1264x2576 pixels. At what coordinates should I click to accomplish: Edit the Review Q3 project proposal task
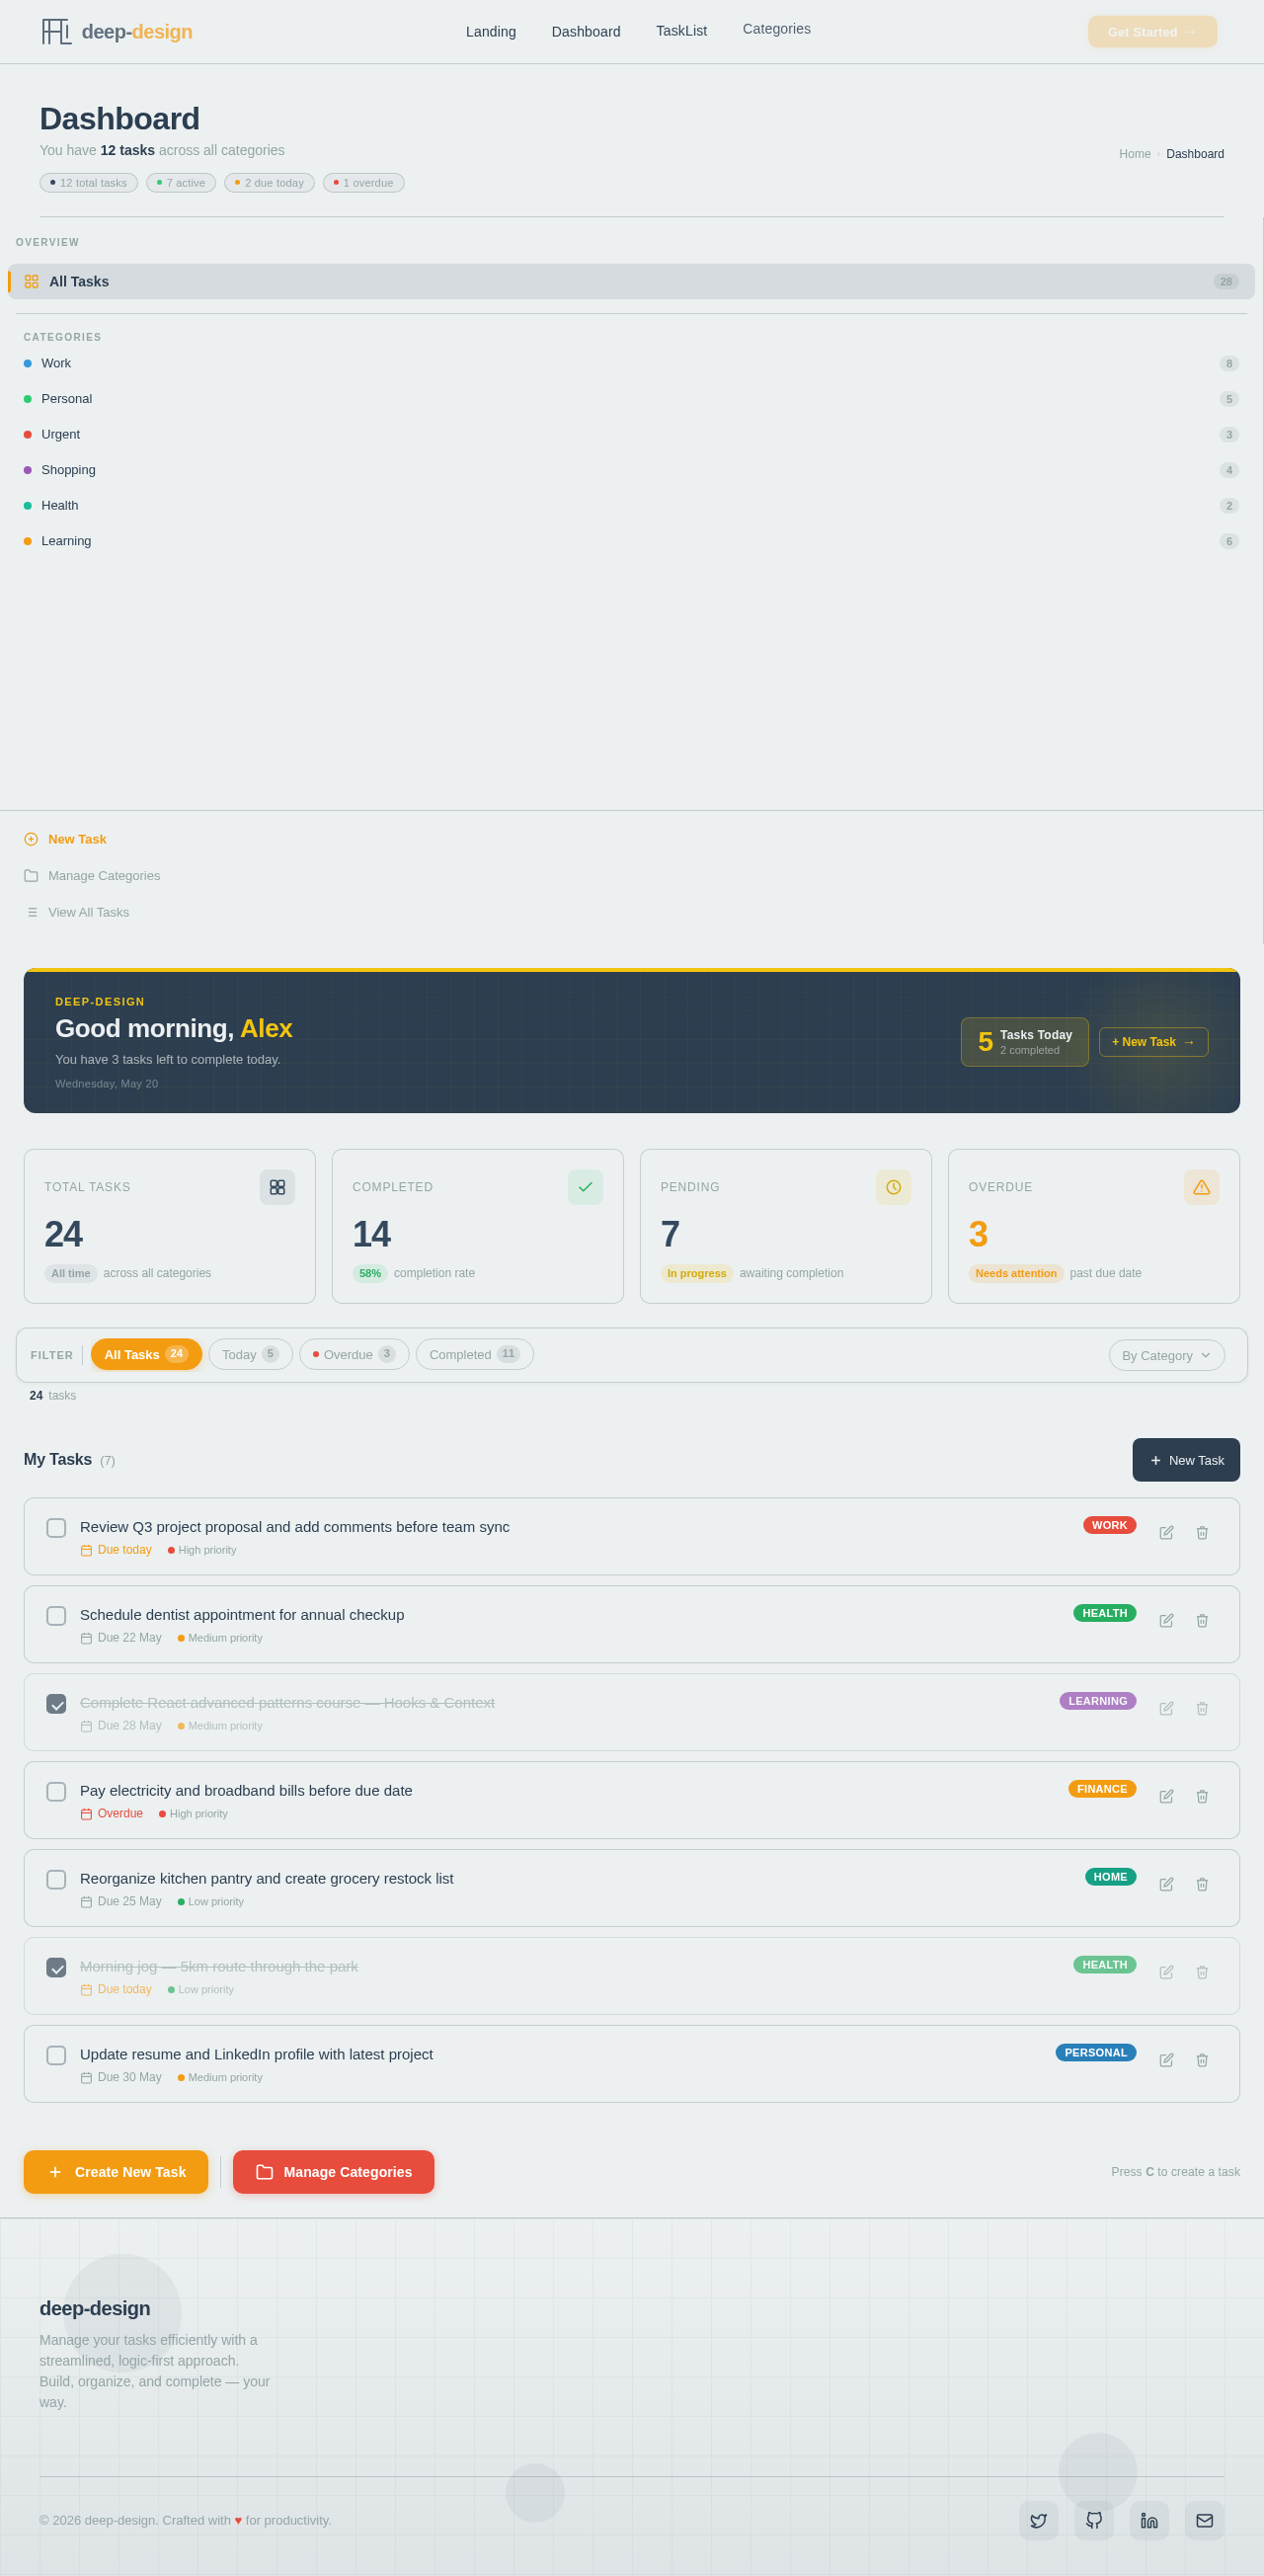click(1166, 1532)
